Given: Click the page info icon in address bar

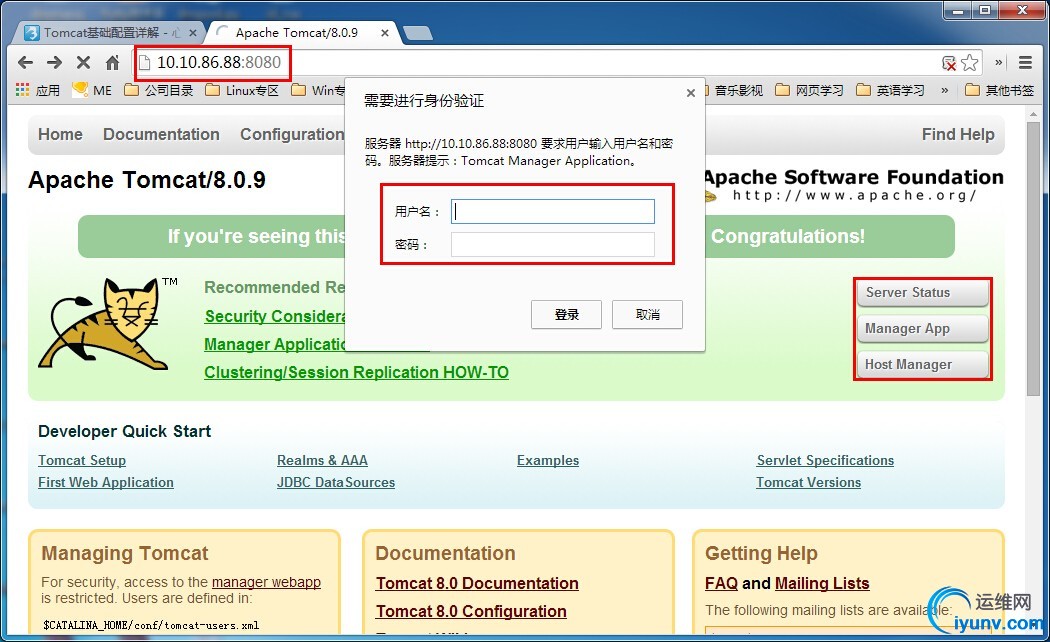Looking at the screenshot, I should 143,63.
